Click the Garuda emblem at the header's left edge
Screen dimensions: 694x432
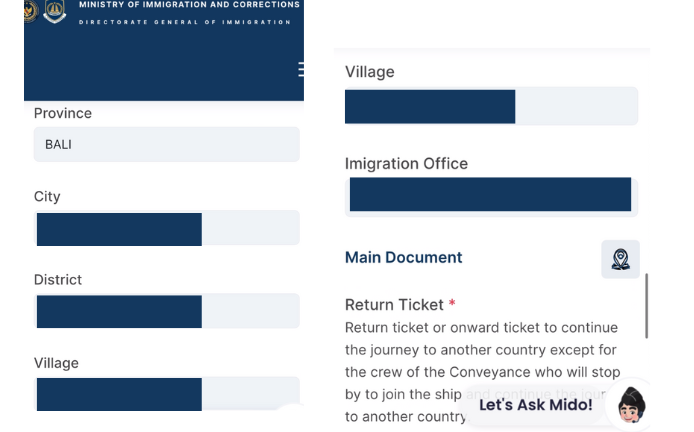pyautogui.click(x=28, y=11)
